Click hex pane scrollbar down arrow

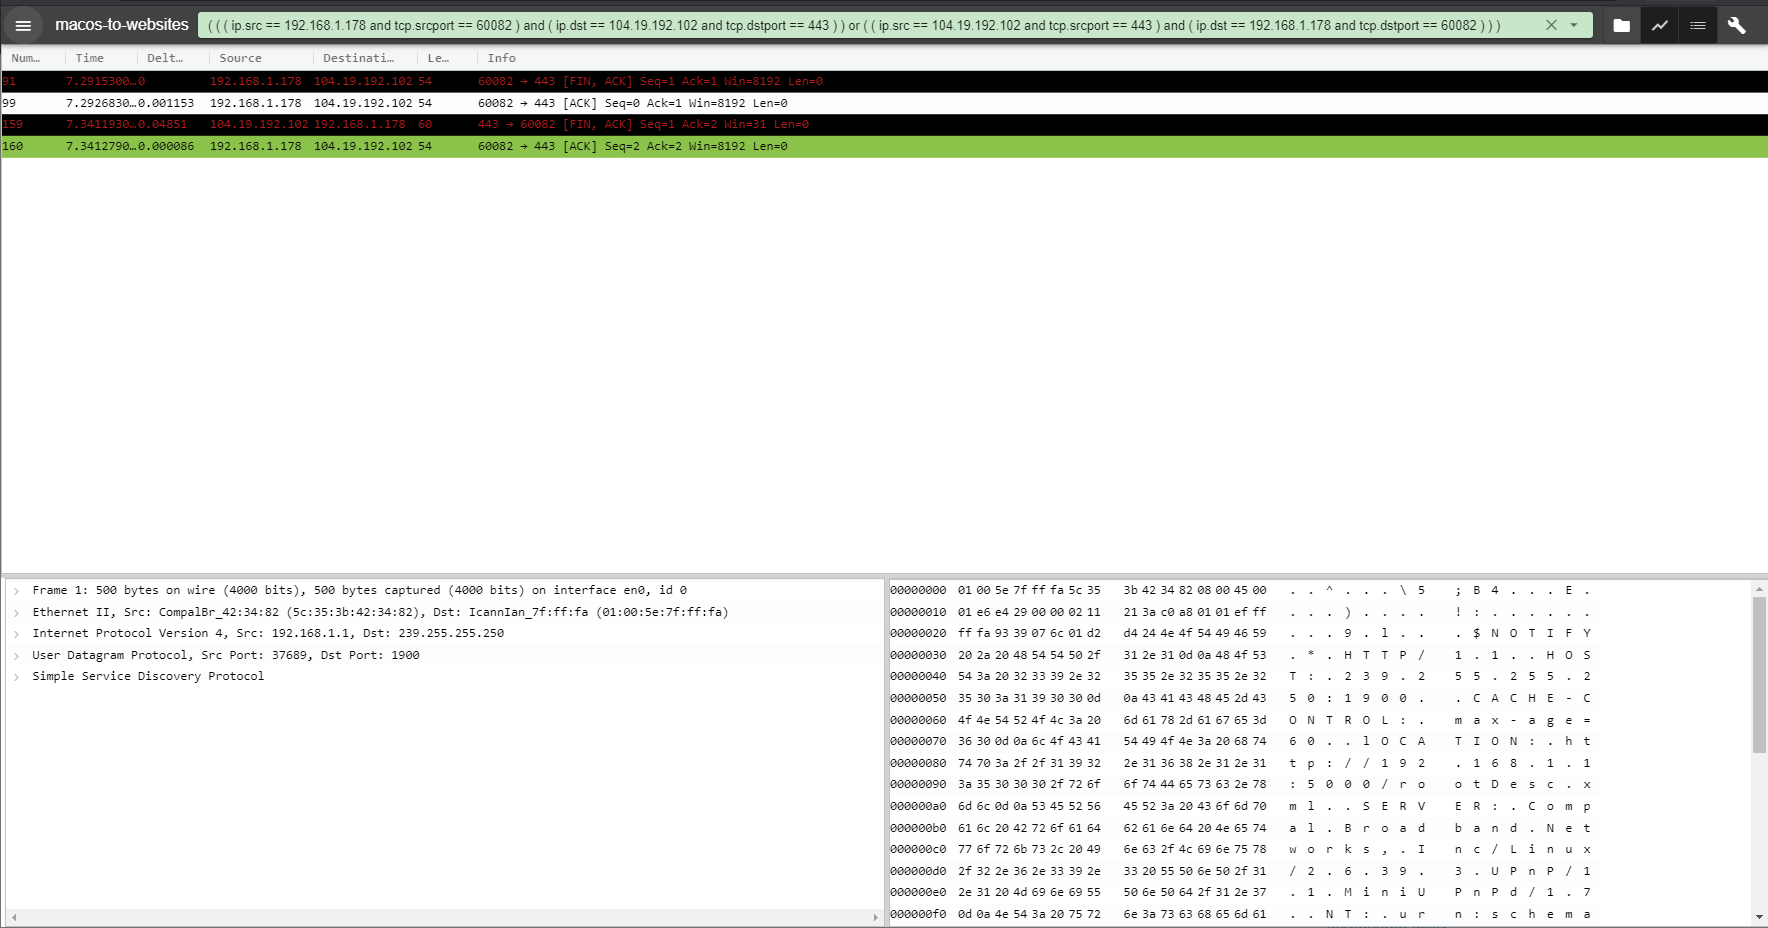tap(1759, 916)
